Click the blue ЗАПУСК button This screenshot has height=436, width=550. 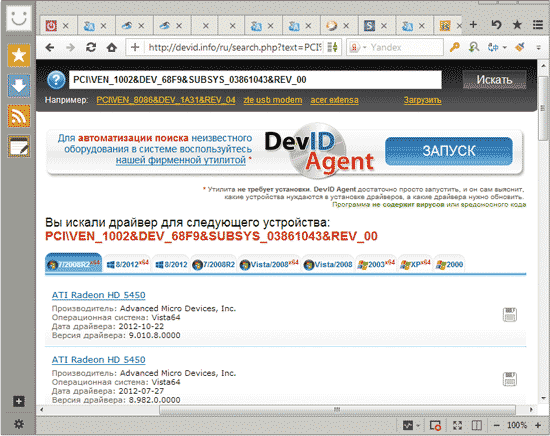coord(449,151)
